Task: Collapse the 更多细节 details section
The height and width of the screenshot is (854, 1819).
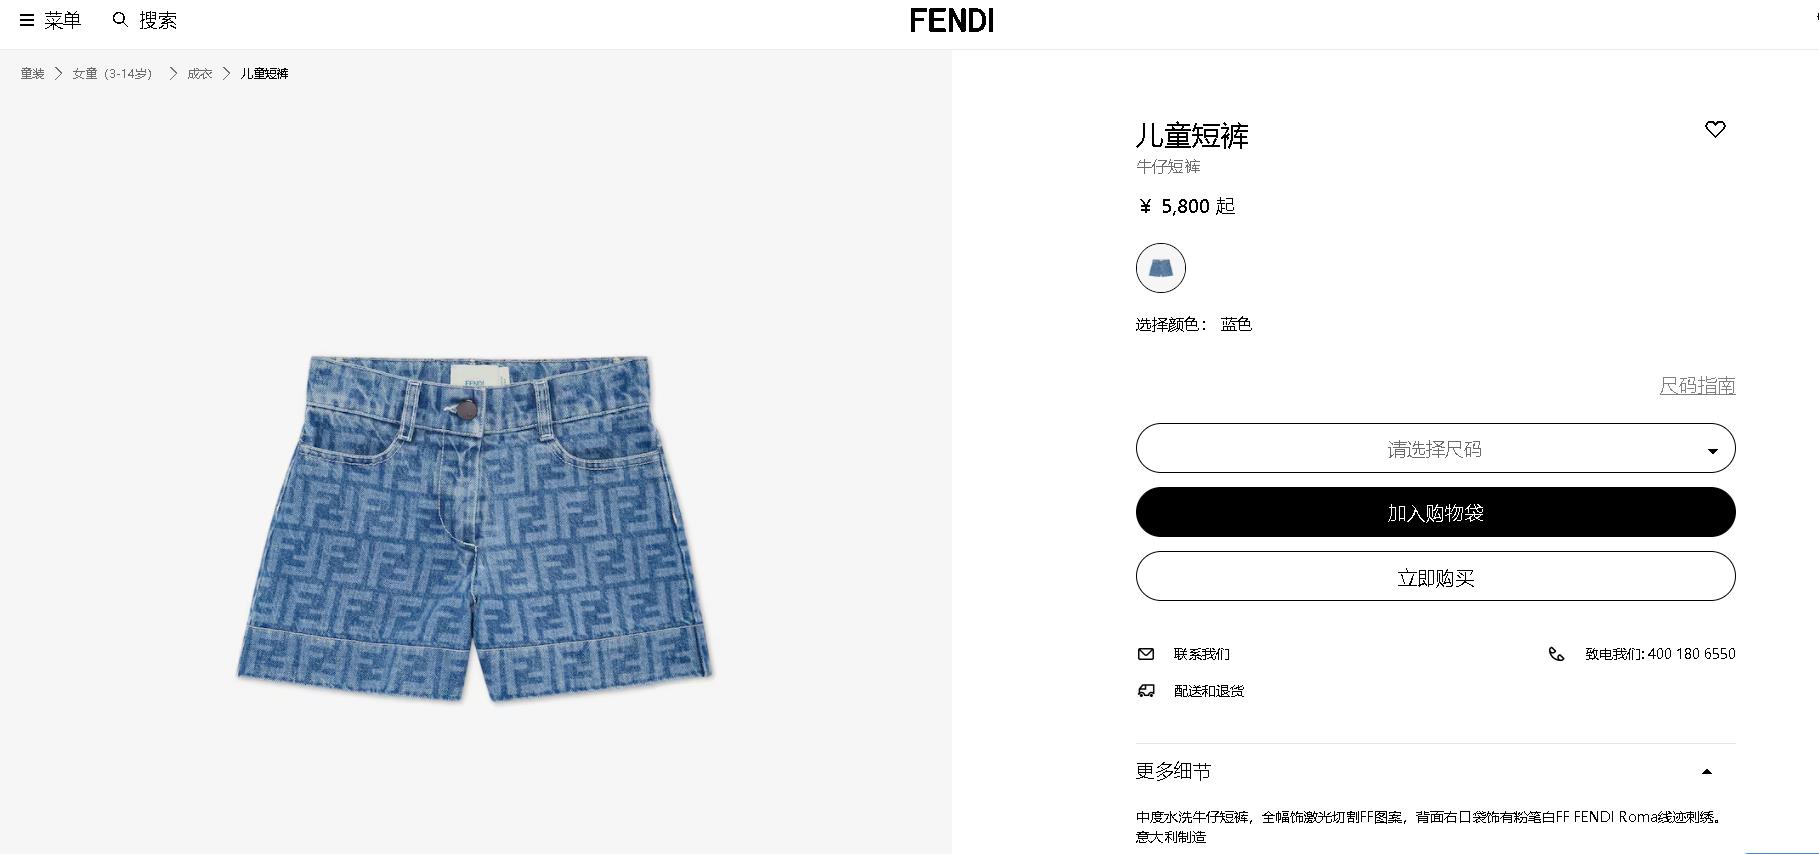Action: (1707, 771)
